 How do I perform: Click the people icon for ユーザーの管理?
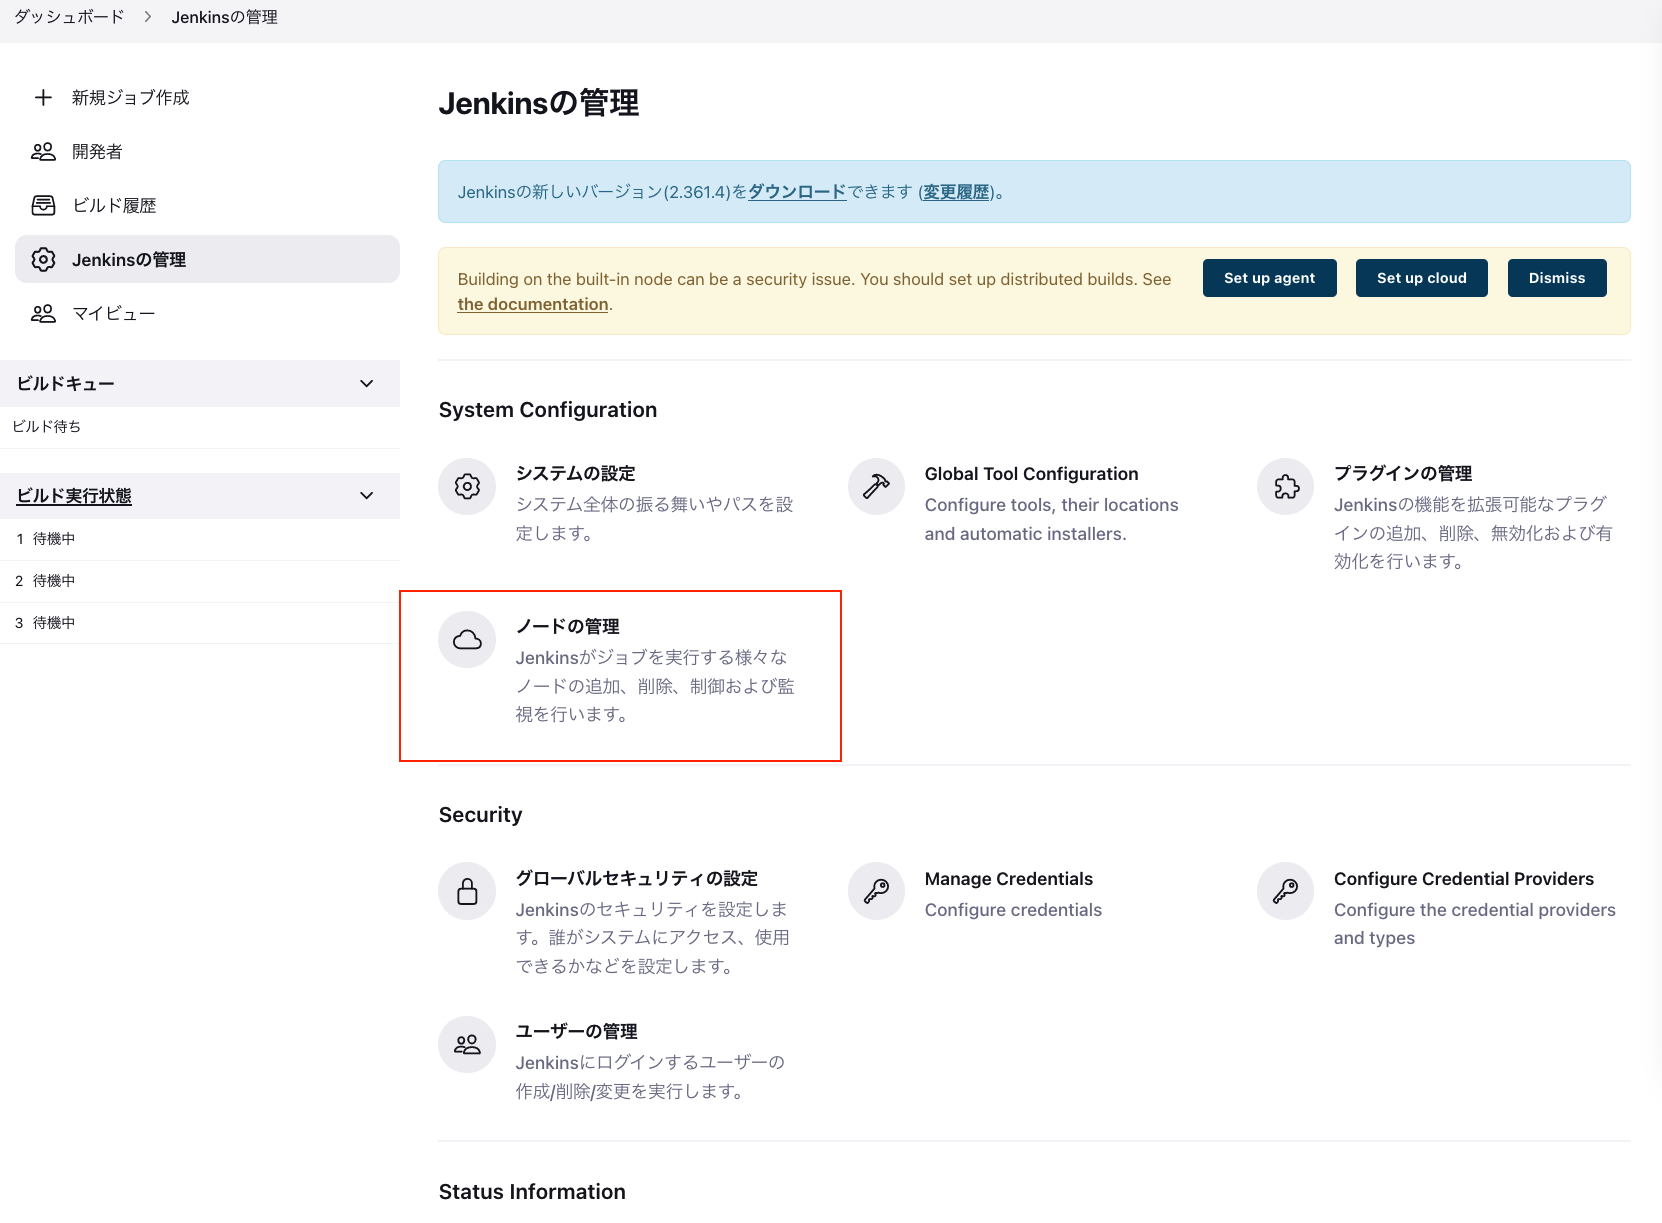466,1044
